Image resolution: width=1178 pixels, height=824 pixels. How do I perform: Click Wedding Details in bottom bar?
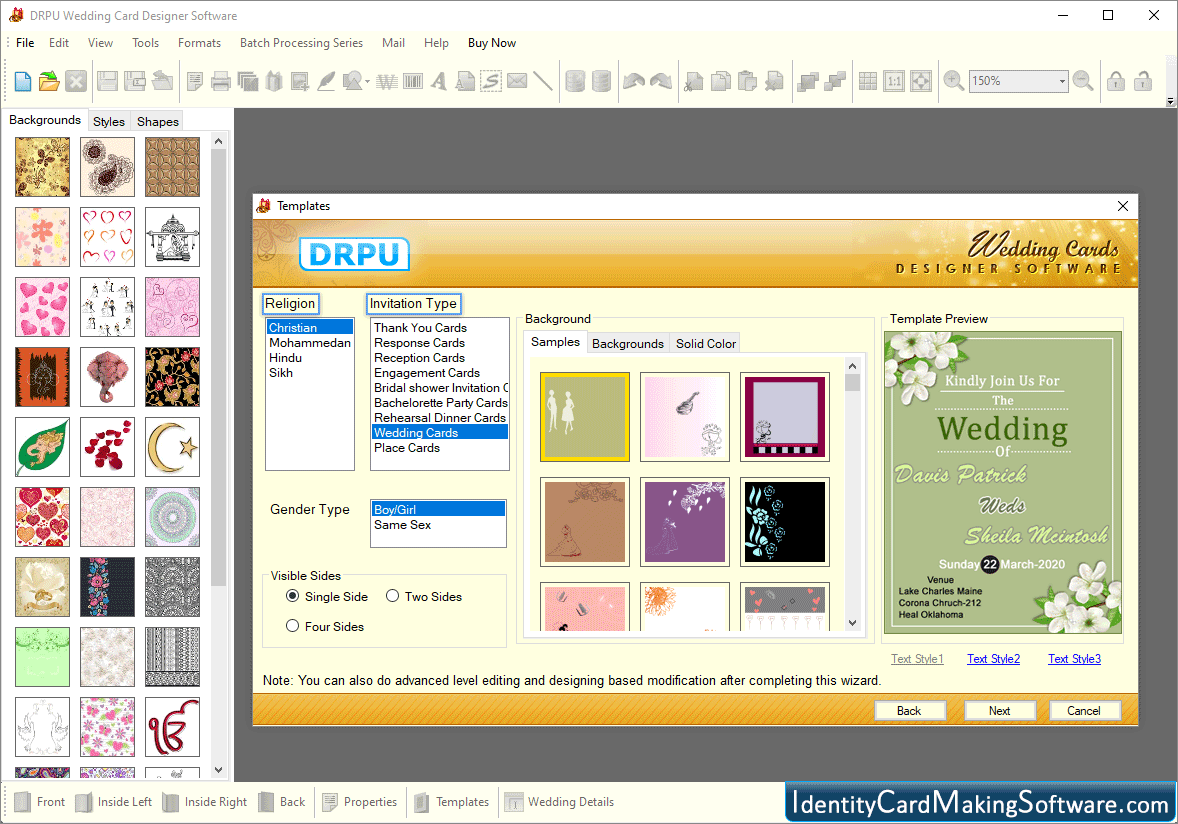point(560,802)
